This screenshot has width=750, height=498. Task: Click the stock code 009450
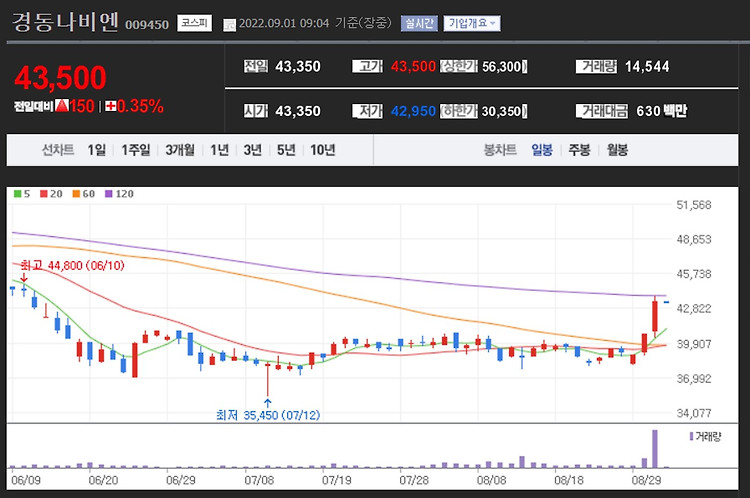[x=147, y=25]
